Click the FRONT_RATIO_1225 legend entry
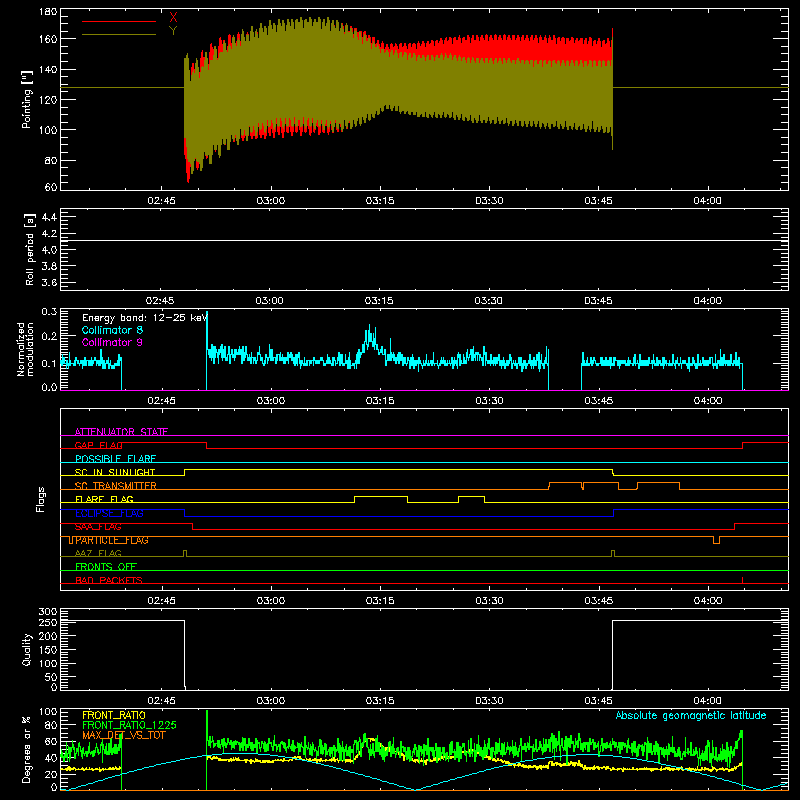 [x=130, y=725]
